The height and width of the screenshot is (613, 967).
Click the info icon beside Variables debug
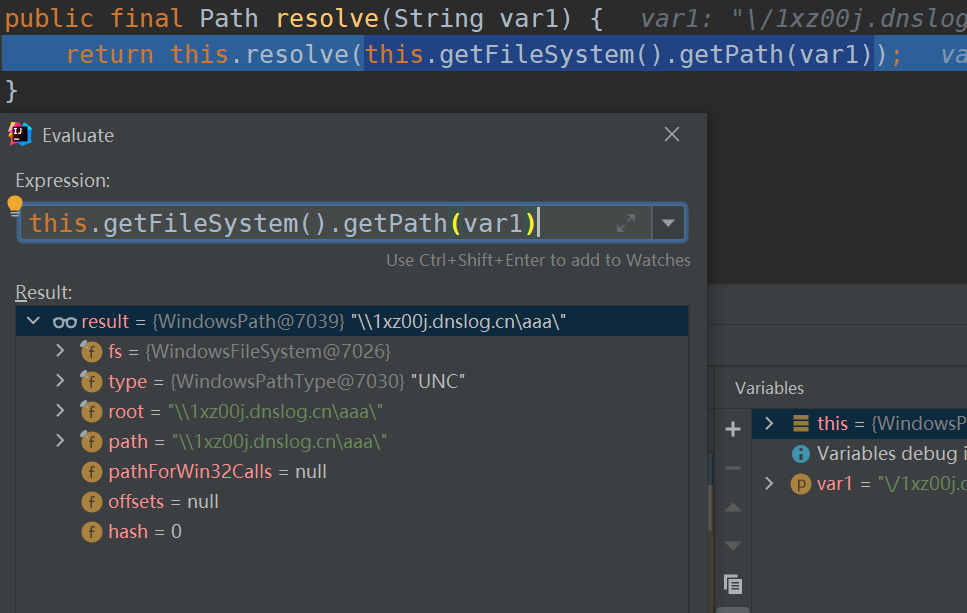[x=800, y=454]
